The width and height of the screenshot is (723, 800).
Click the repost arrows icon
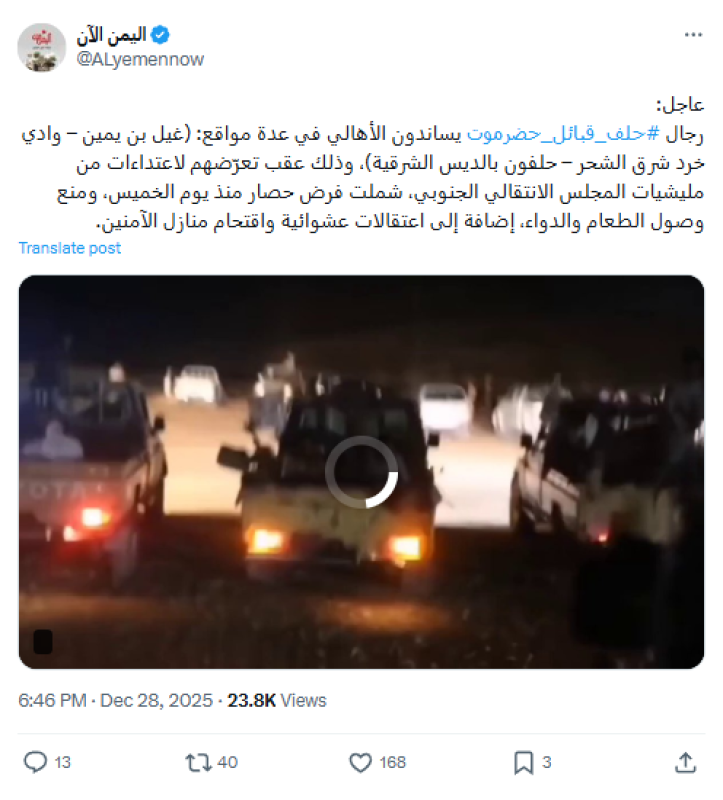(198, 762)
